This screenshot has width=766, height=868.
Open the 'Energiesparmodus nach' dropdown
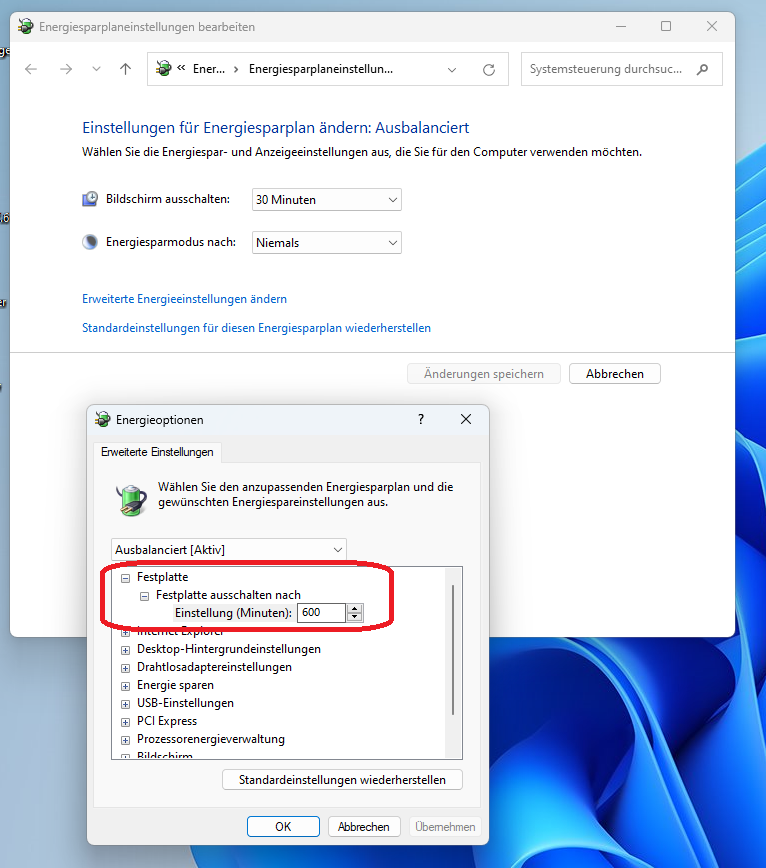point(327,242)
